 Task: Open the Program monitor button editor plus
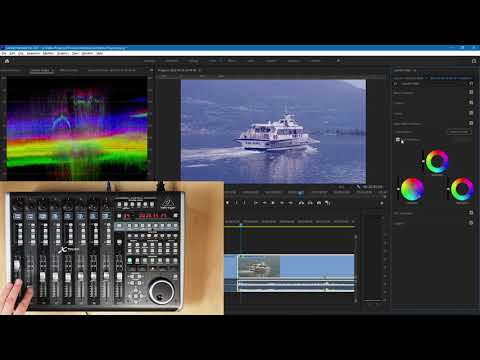382,203
